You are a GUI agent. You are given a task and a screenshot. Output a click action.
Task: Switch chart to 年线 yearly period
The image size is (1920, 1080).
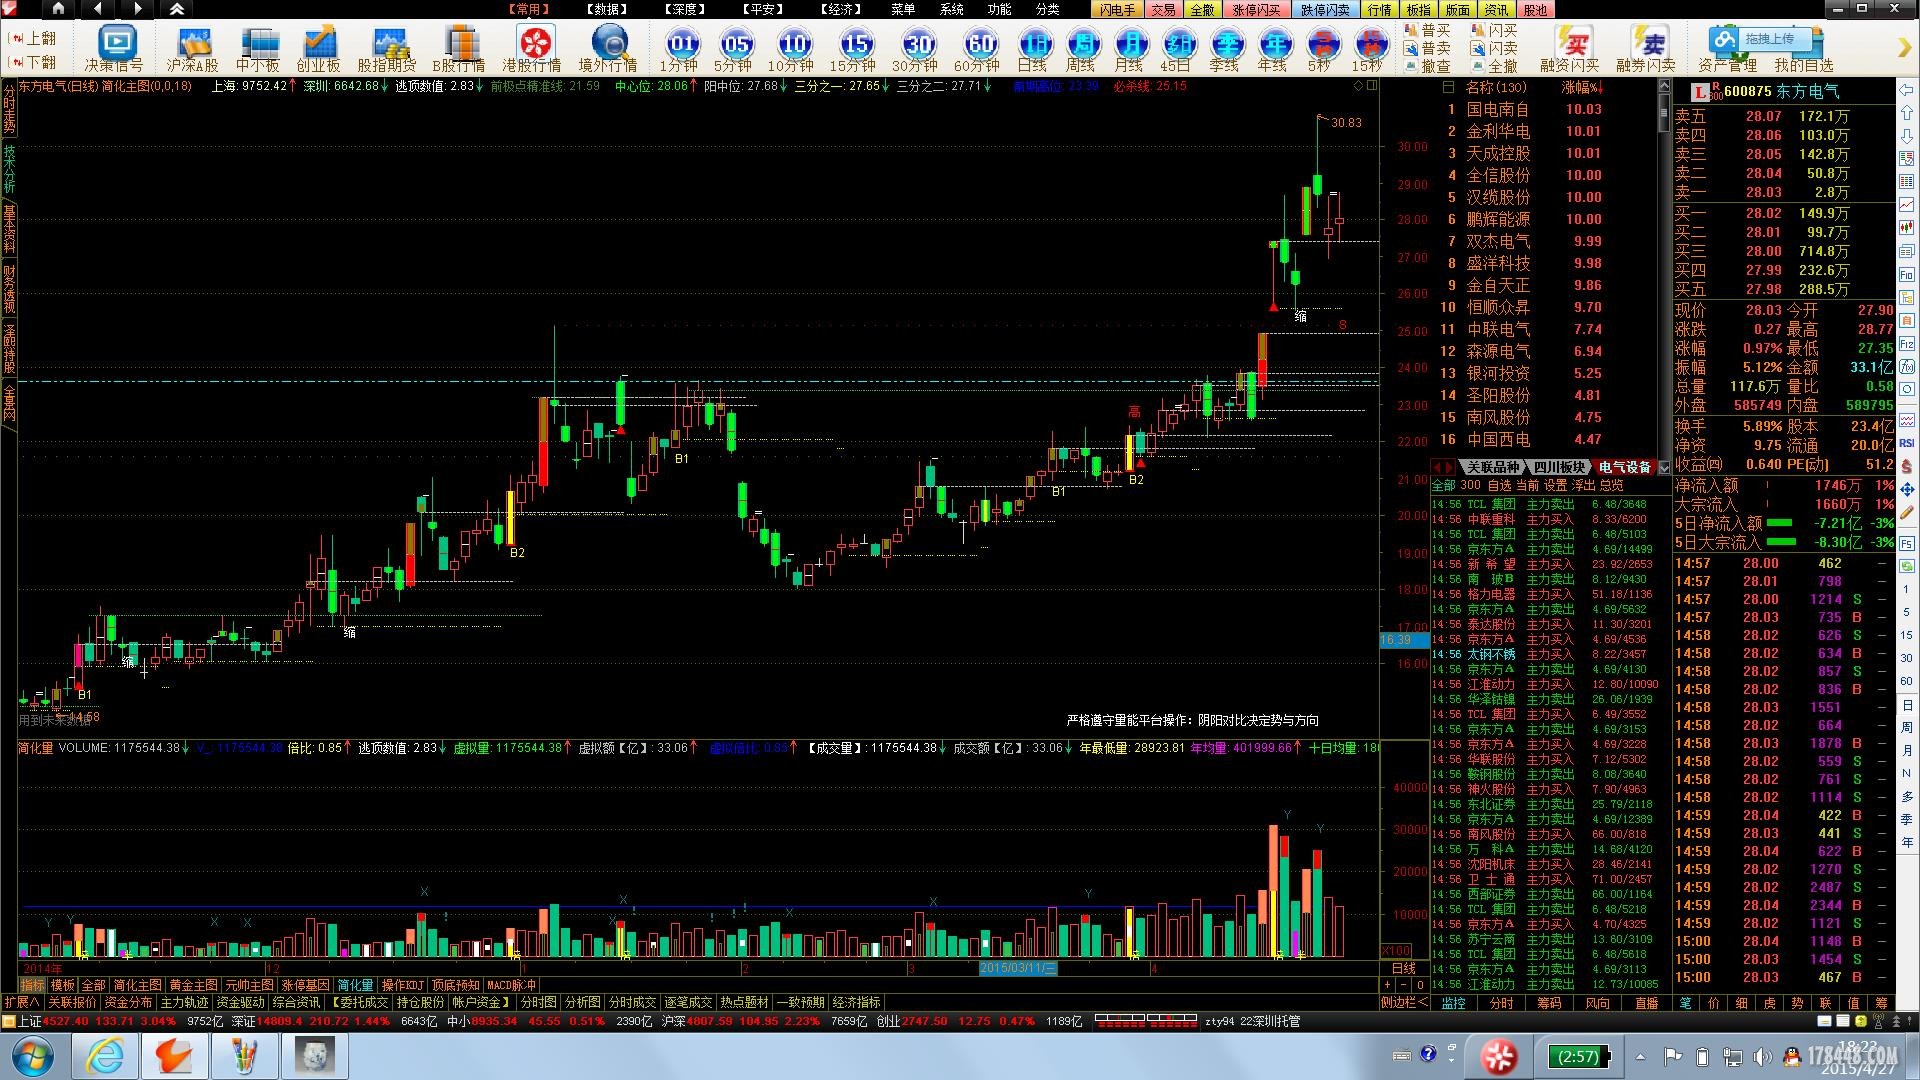(x=1273, y=48)
